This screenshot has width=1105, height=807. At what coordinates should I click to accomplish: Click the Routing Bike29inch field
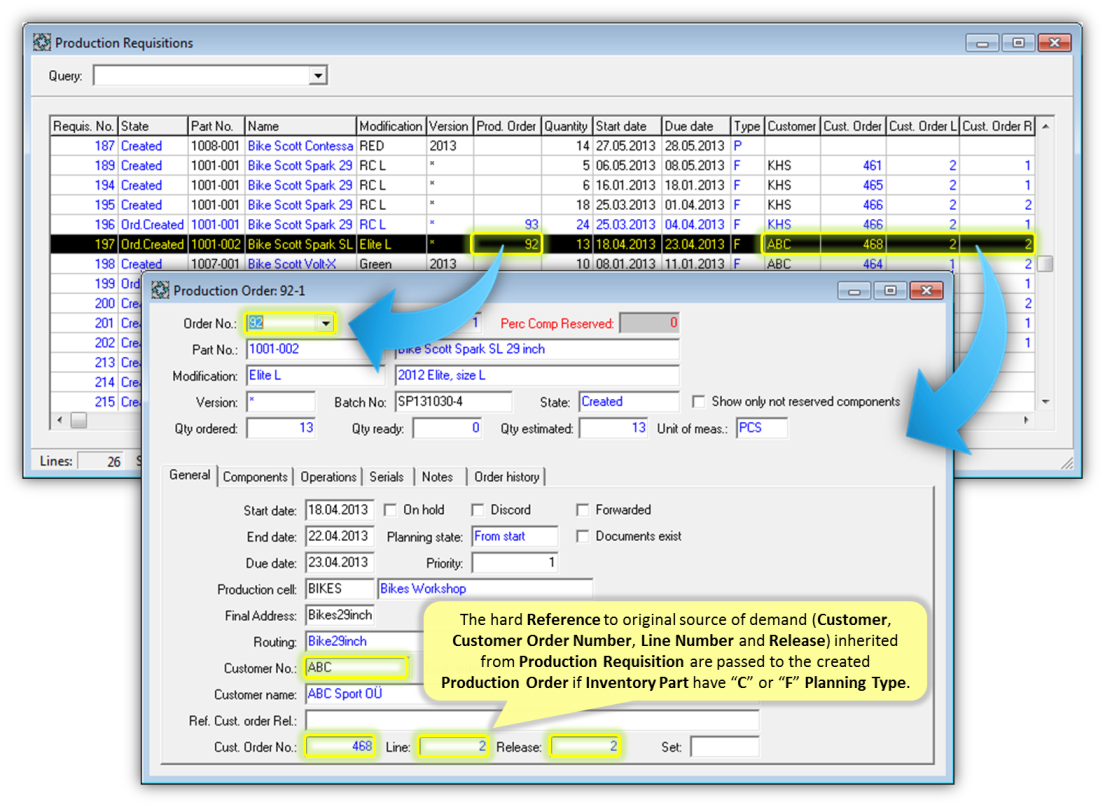363,641
